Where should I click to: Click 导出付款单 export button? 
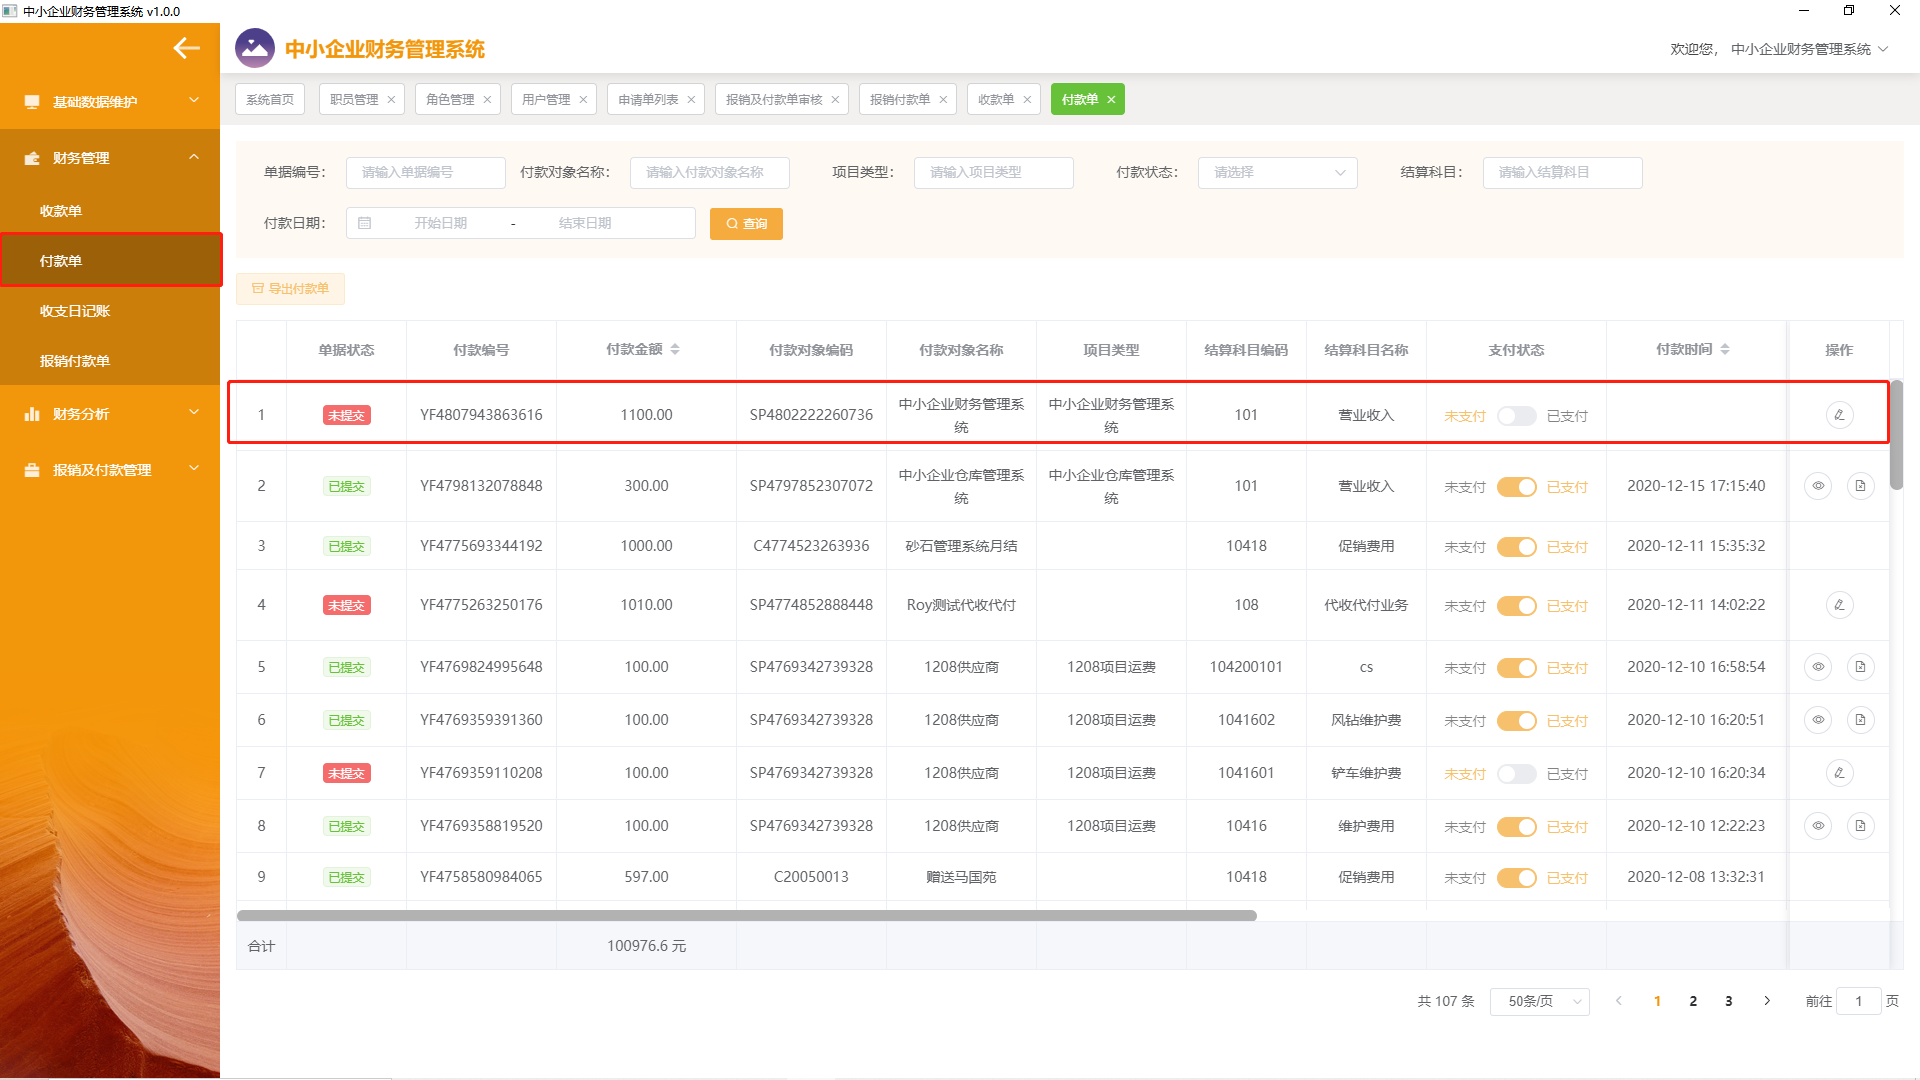(x=290, y=289)
